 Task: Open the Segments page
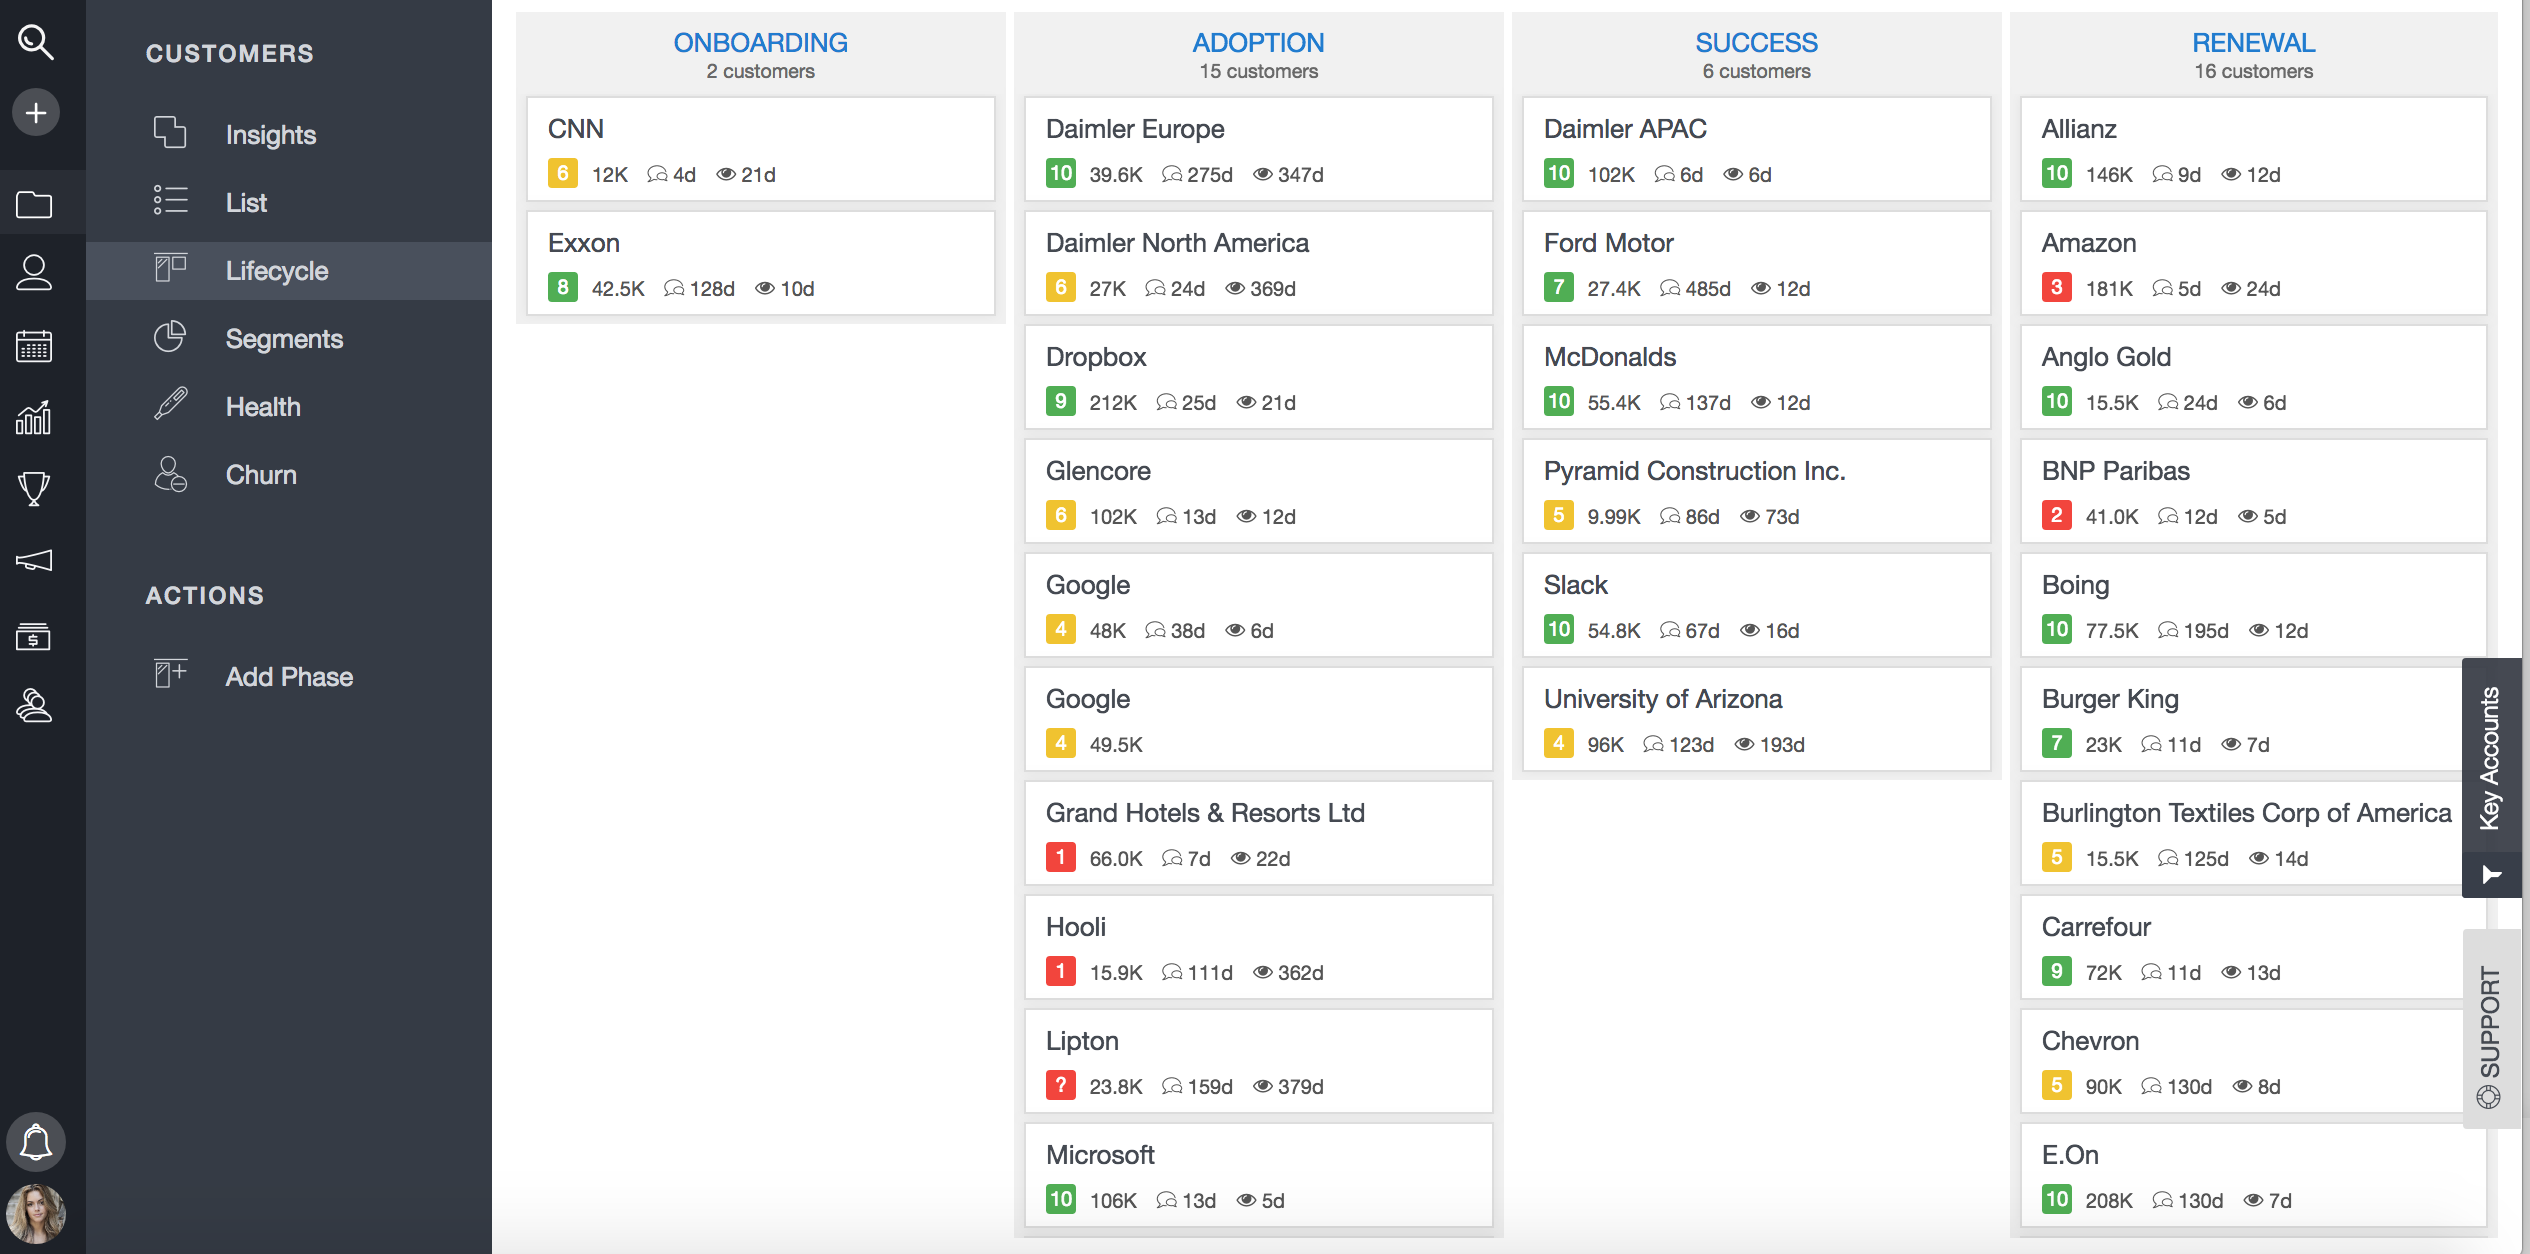(x=284, y=338)
